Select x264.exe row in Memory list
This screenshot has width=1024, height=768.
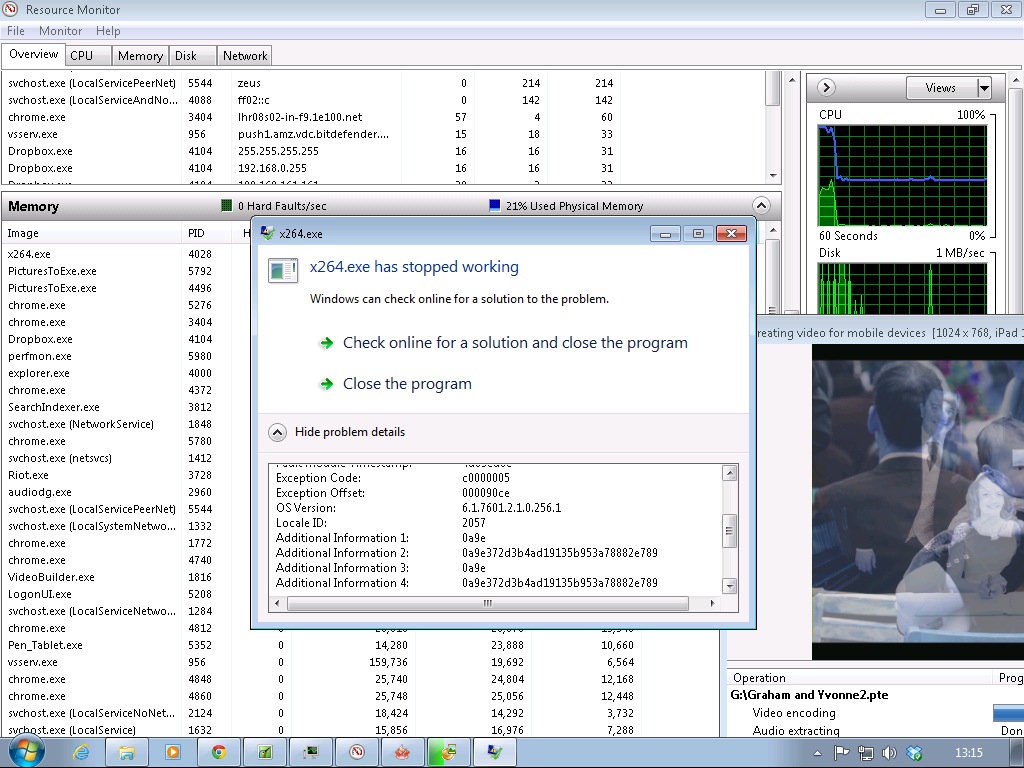30,254
